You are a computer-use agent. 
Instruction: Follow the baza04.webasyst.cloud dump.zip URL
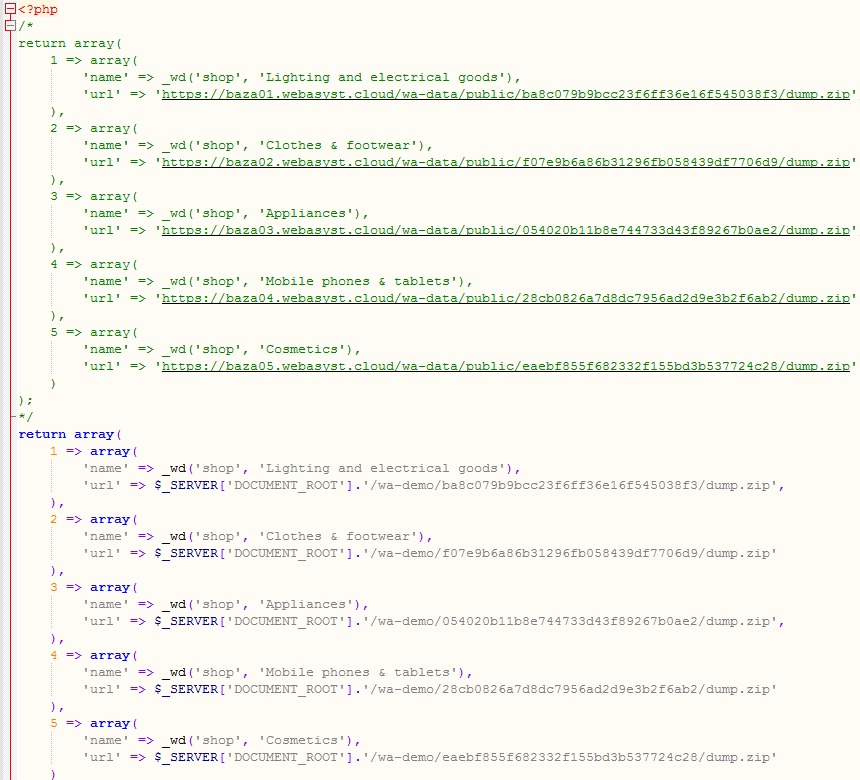coord(505,298)
